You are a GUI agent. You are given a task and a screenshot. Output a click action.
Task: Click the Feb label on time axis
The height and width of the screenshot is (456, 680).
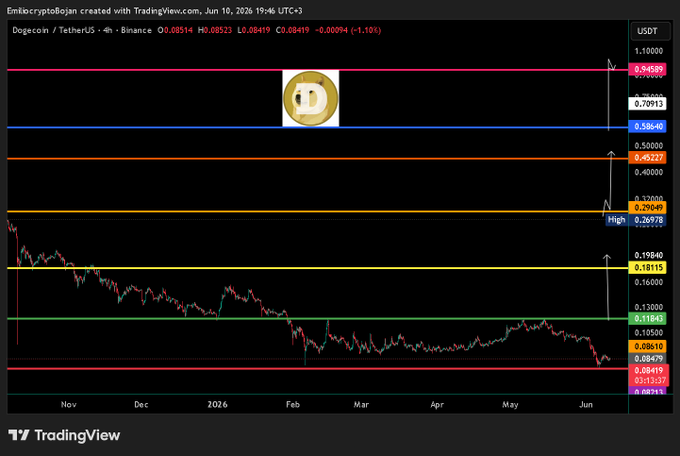pos(293,404)
